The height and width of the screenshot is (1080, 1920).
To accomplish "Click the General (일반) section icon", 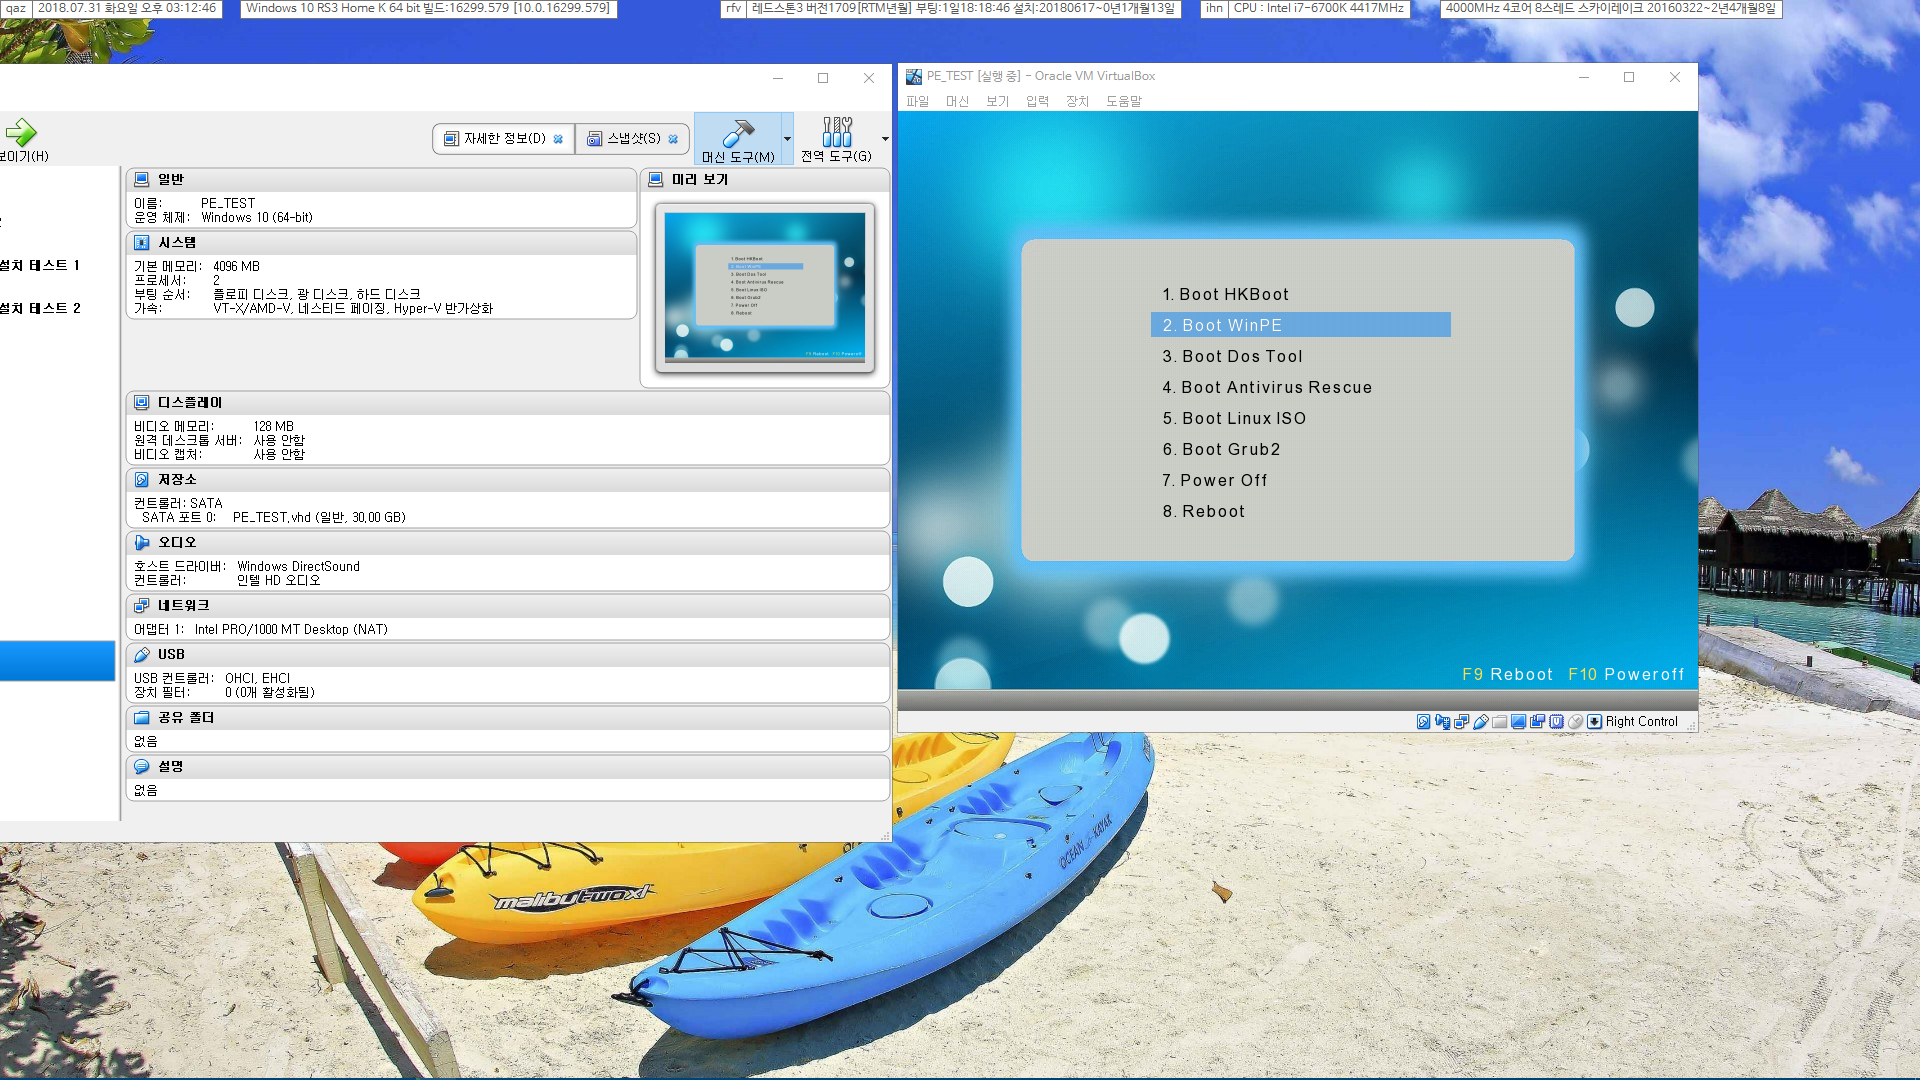I will click(x=142, y=179).
